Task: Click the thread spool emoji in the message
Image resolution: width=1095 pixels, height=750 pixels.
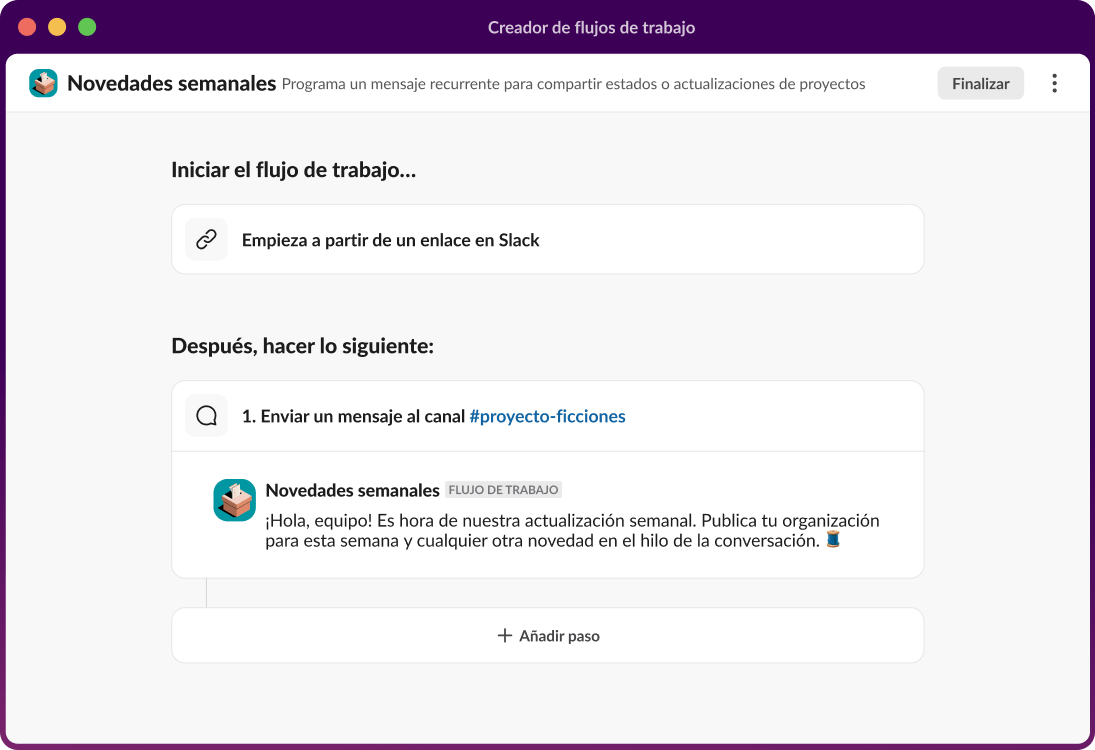Action: click(834, 540)
